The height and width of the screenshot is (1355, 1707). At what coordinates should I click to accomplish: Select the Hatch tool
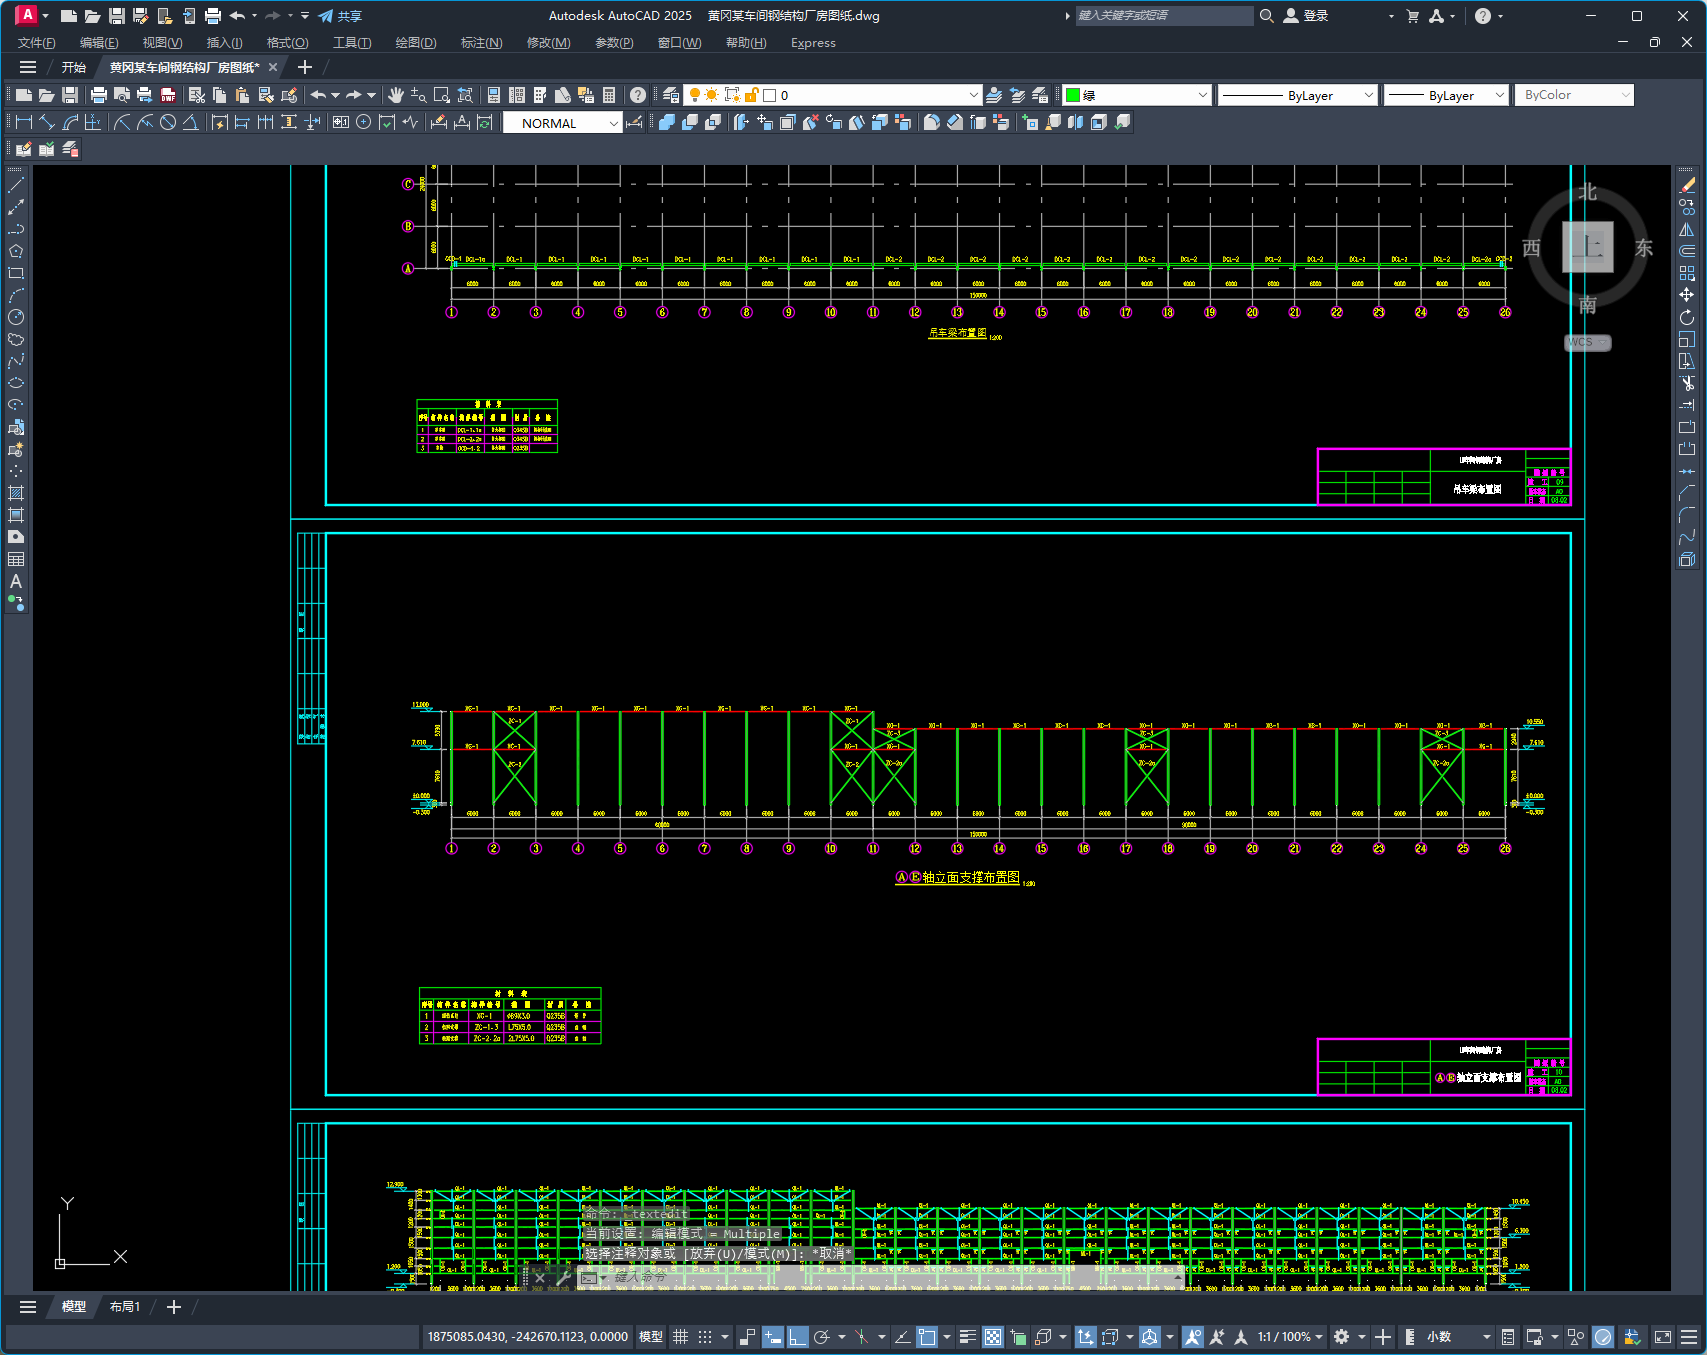pos(16,493)
